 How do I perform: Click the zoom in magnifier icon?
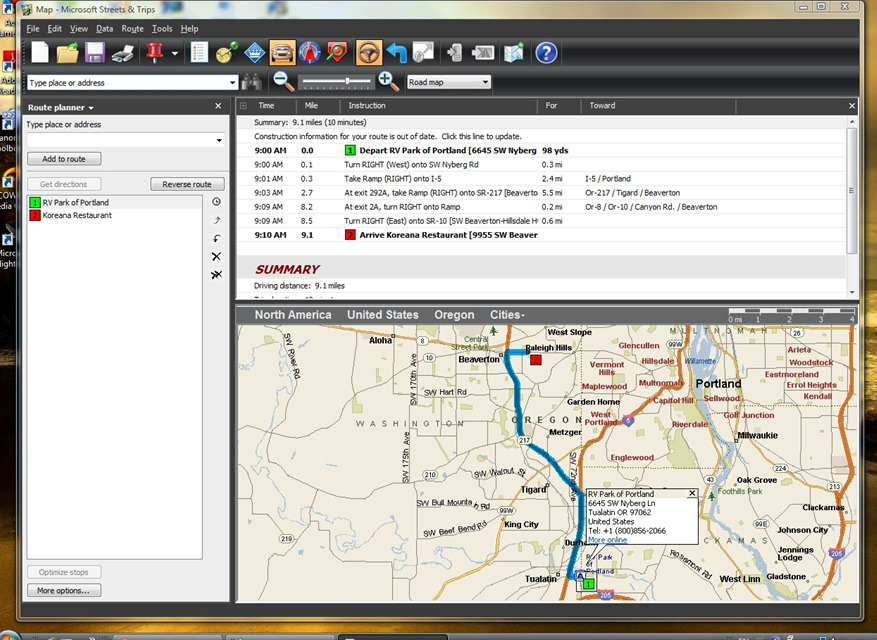coord(389,82)
